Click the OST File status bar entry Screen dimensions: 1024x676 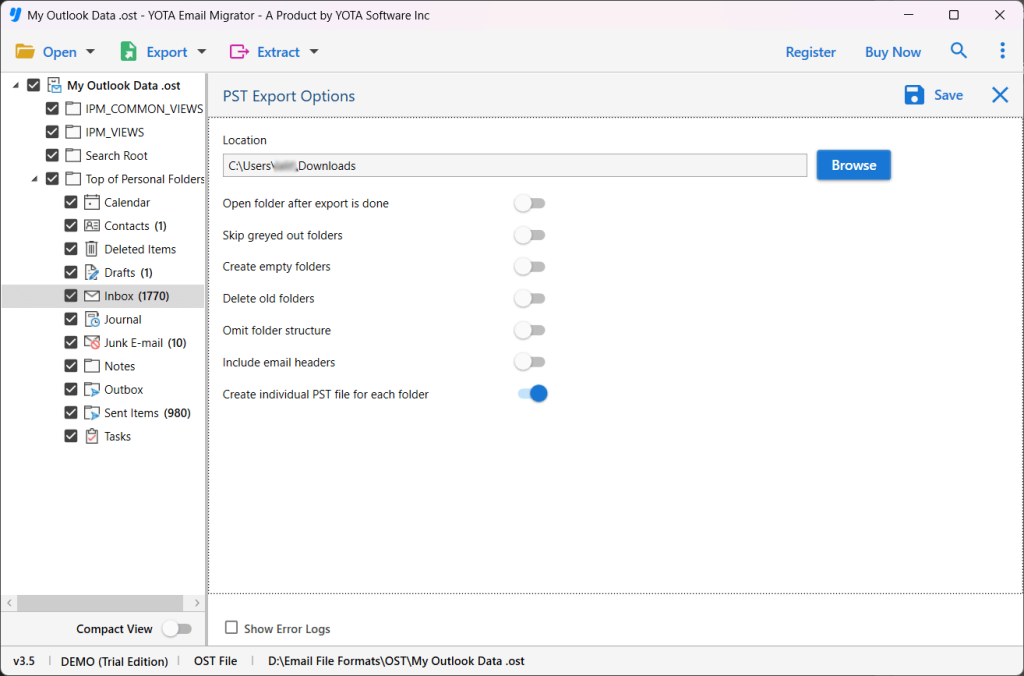click(216, 661)
